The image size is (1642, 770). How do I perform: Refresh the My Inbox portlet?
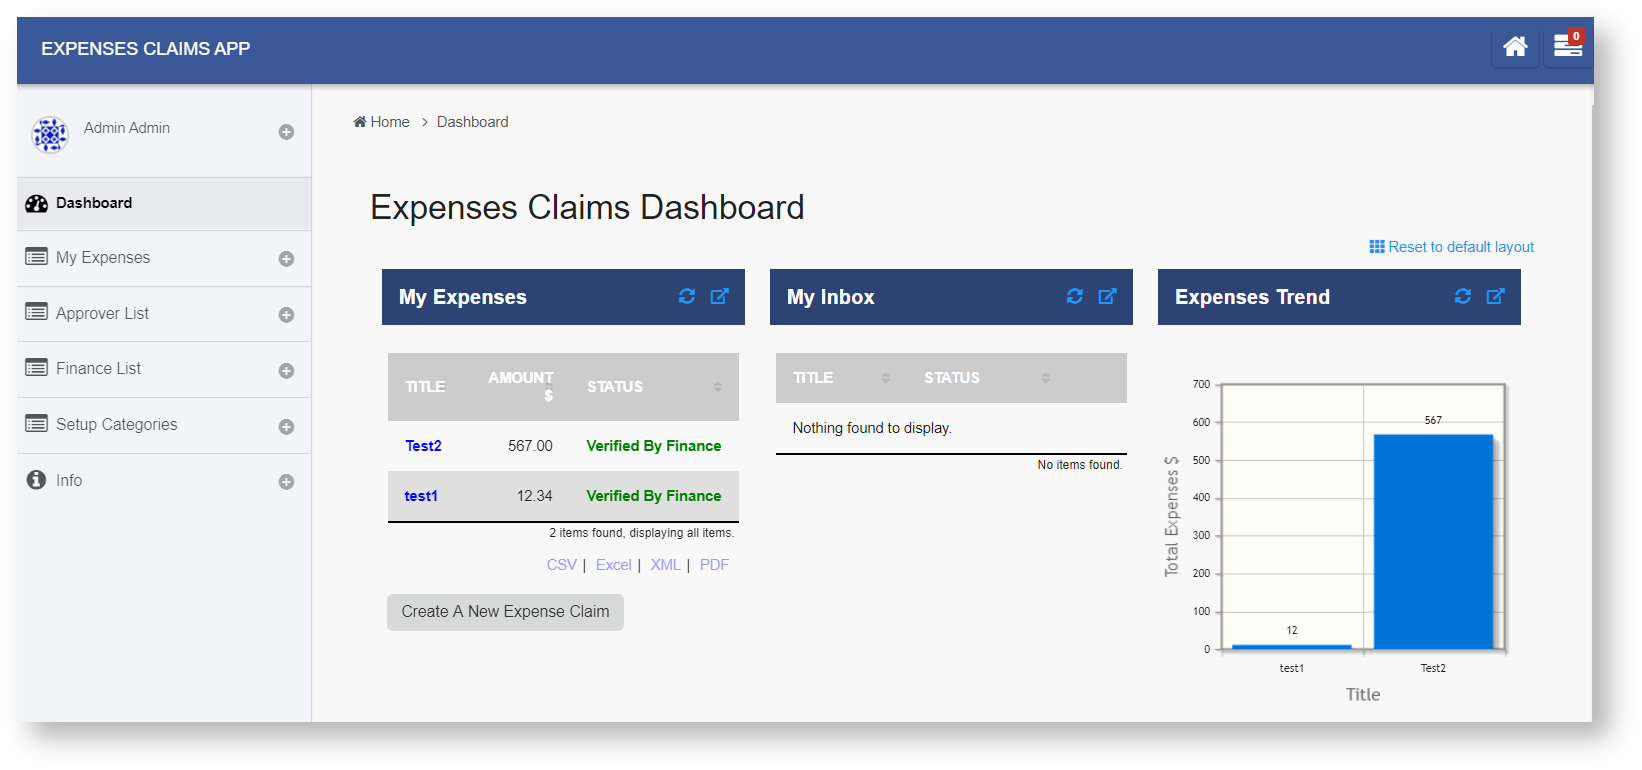(x=1075, y=296)
